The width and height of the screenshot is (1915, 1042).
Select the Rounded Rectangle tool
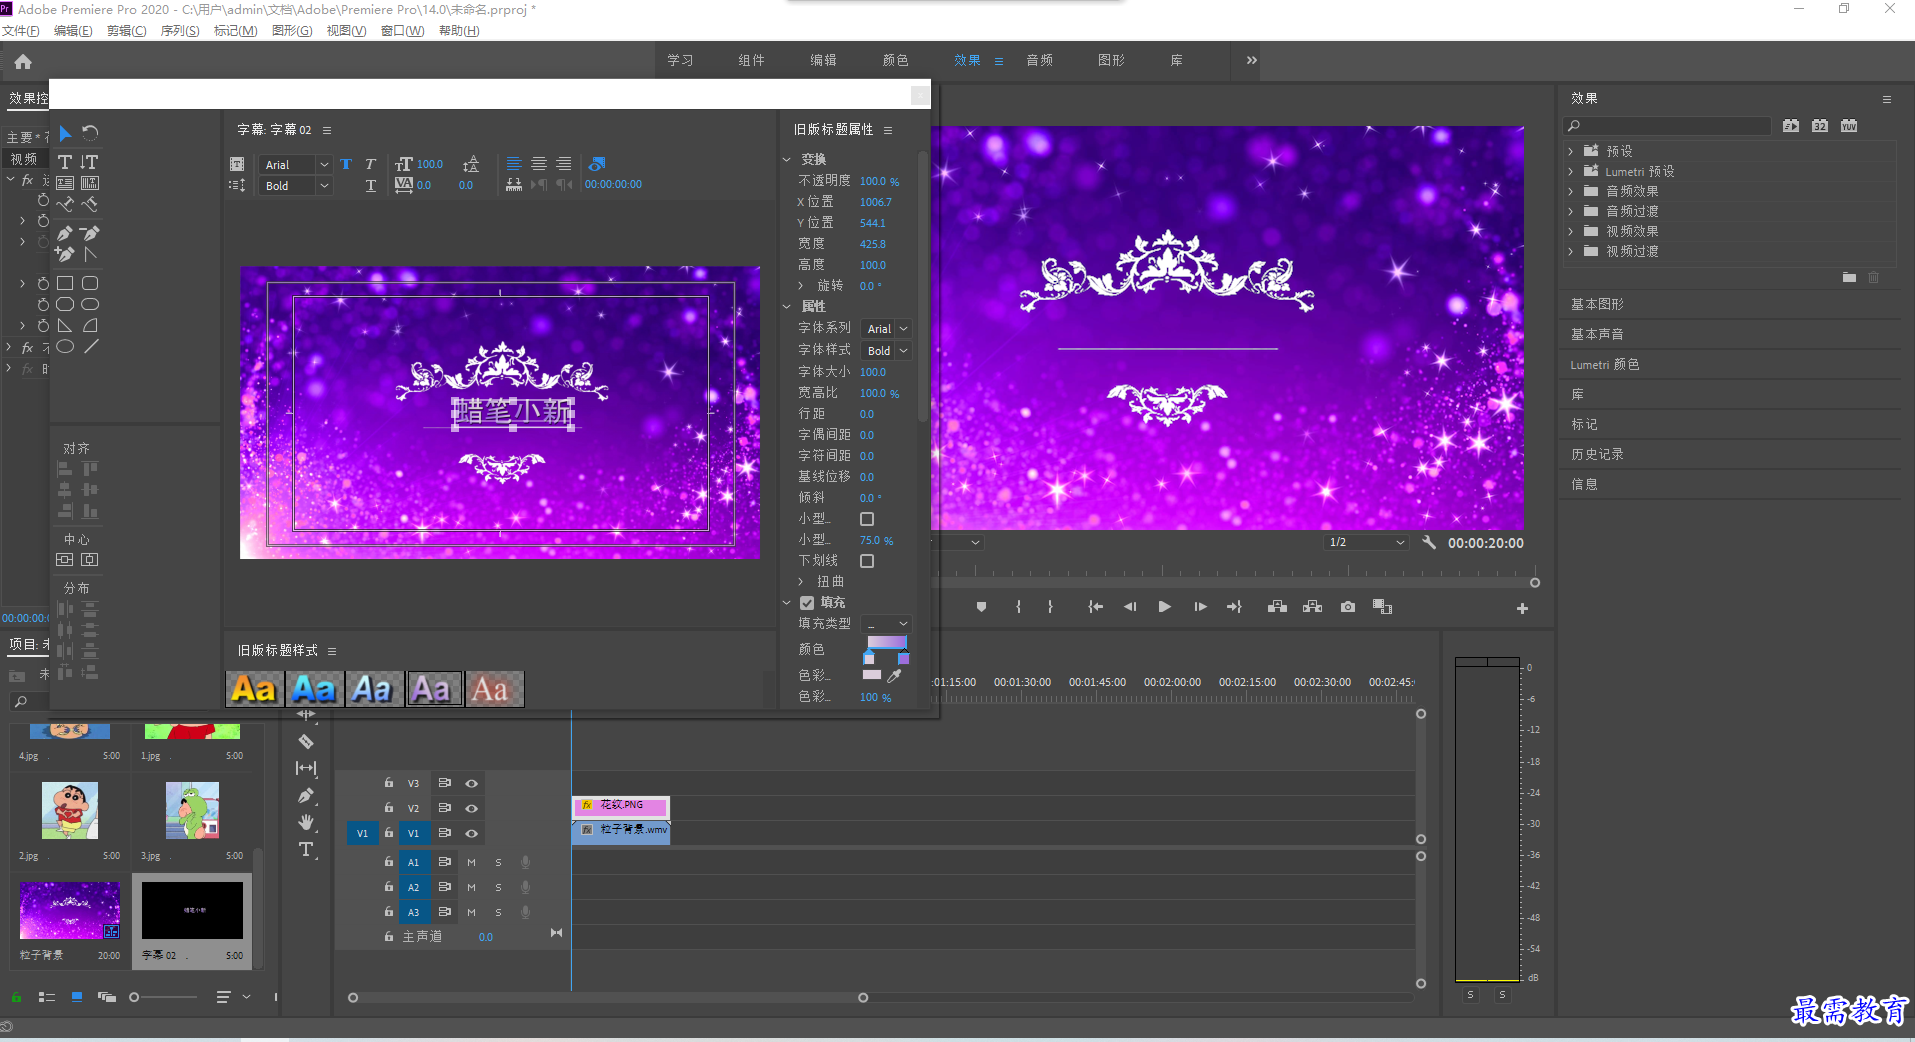click(90, 283)
